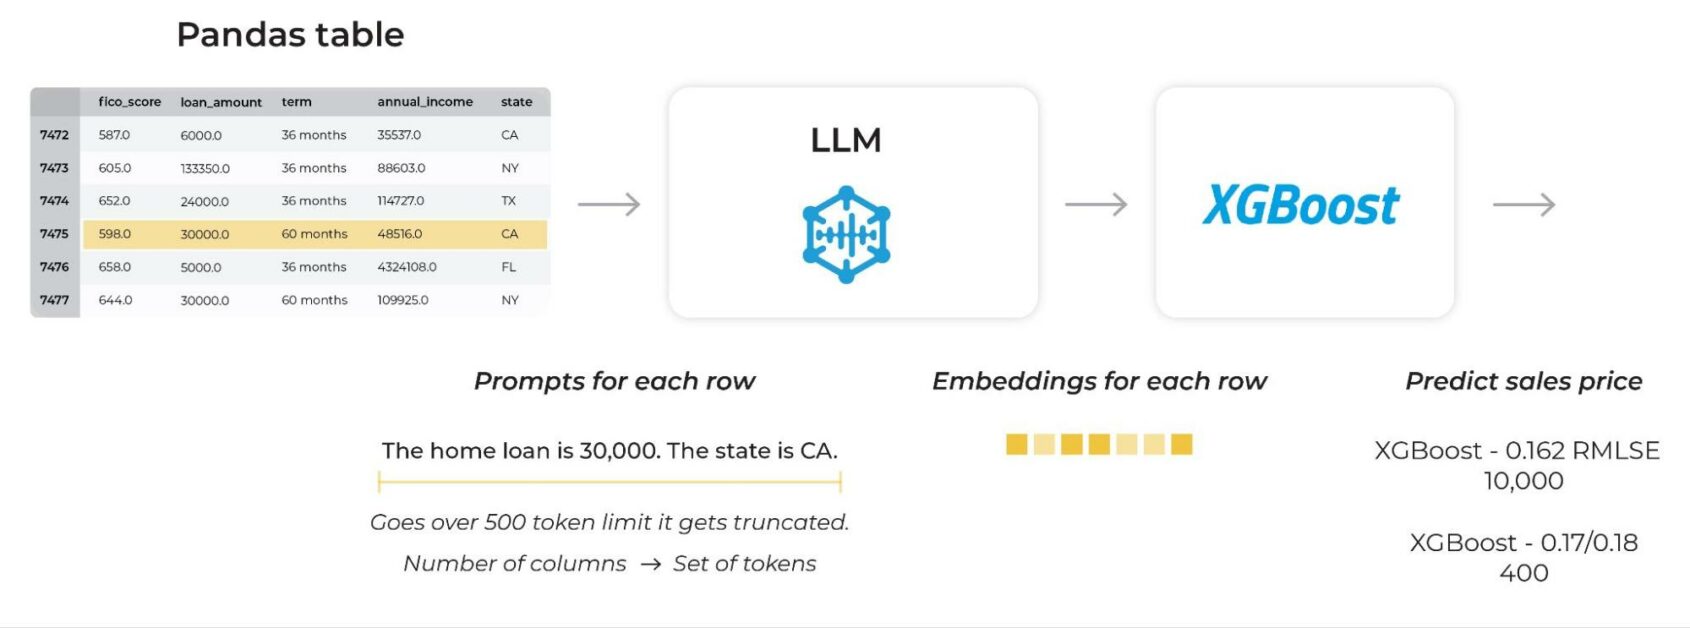Click the XGBoost logo
Image resolution: width=1690 pixels, height=628 pixels.
point(1300,205)
